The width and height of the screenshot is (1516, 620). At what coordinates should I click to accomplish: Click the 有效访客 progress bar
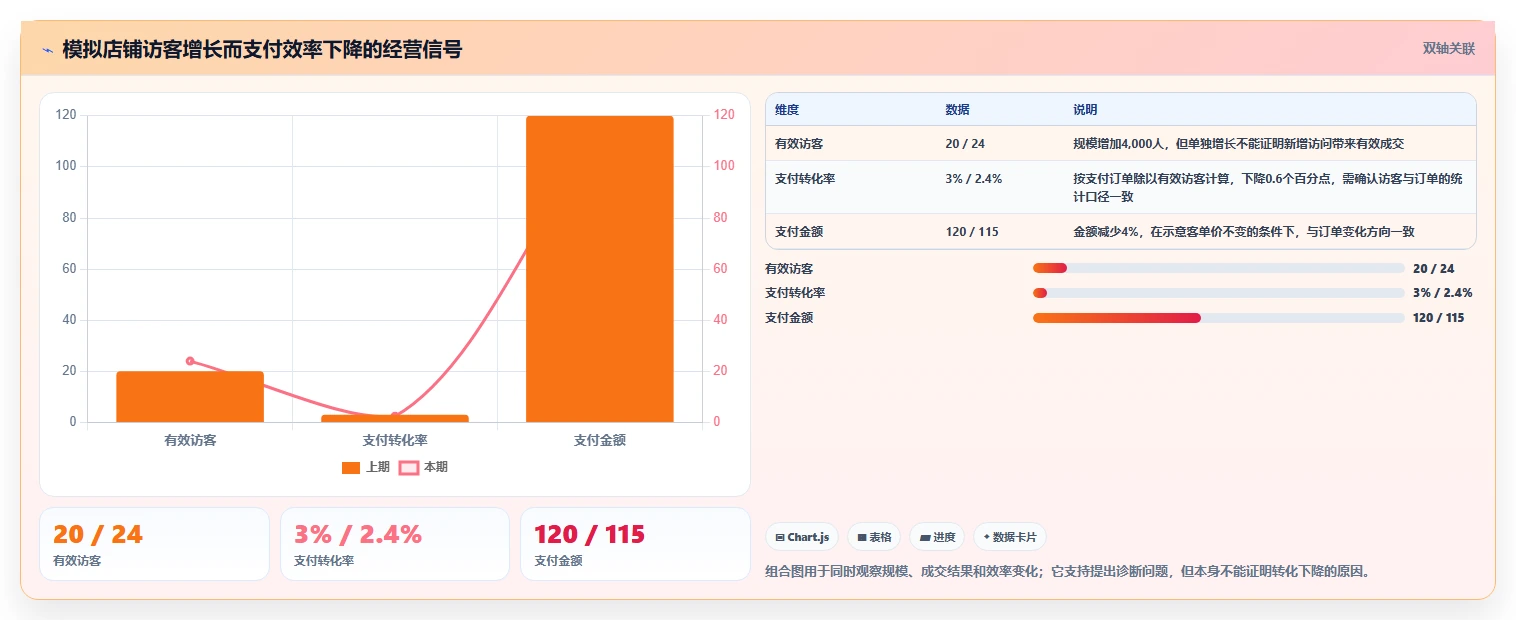click(x=1219, y=268)
